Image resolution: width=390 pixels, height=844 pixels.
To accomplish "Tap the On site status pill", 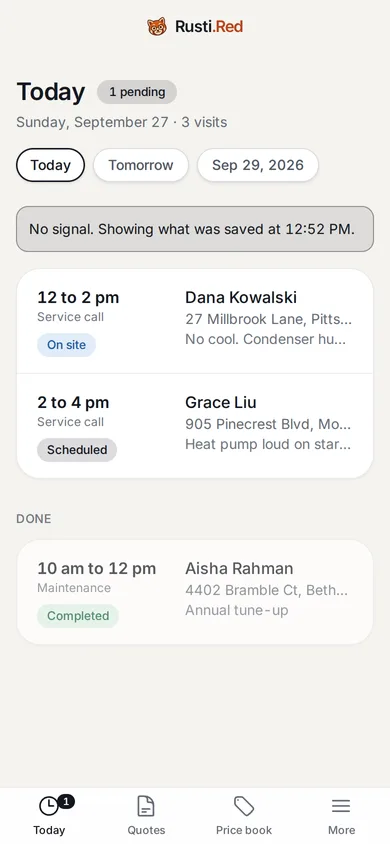I will click(x=66, y=345).
